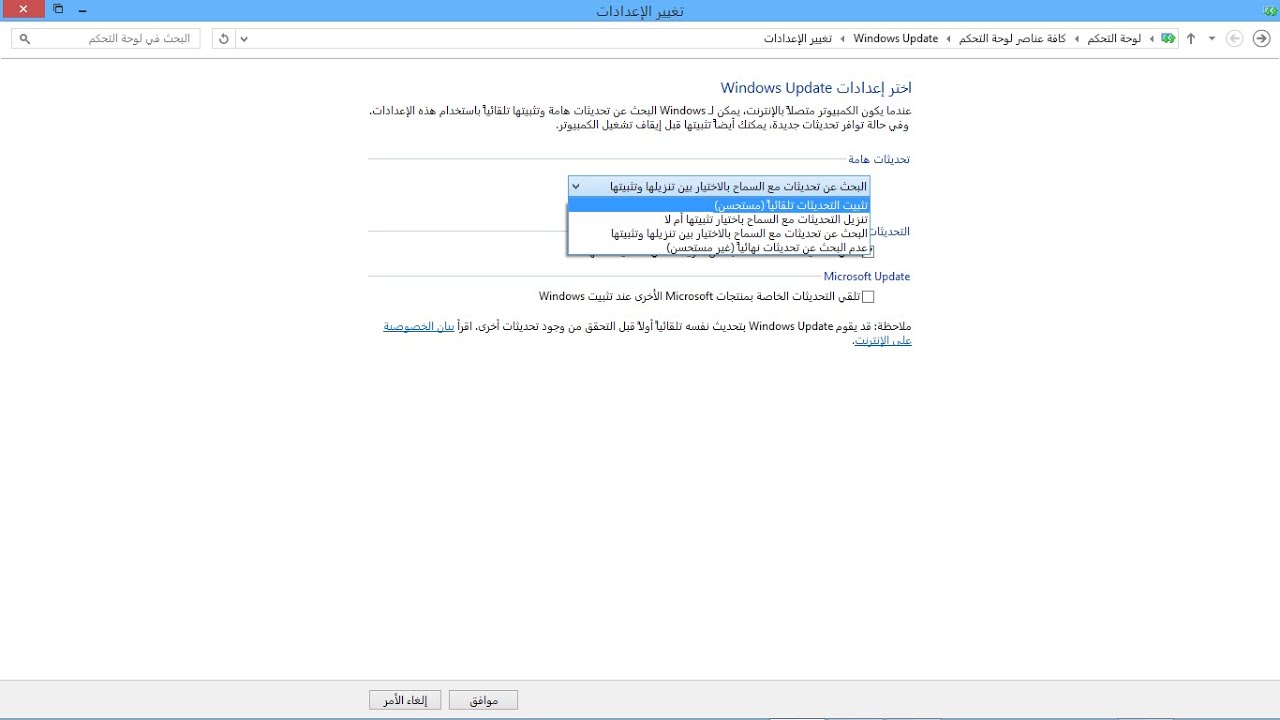The image size is (1280, 720).
Task: Select عدم البحث عن تحديثات نهائياً option
Action: pyautogui.click(x=718, y=247)
